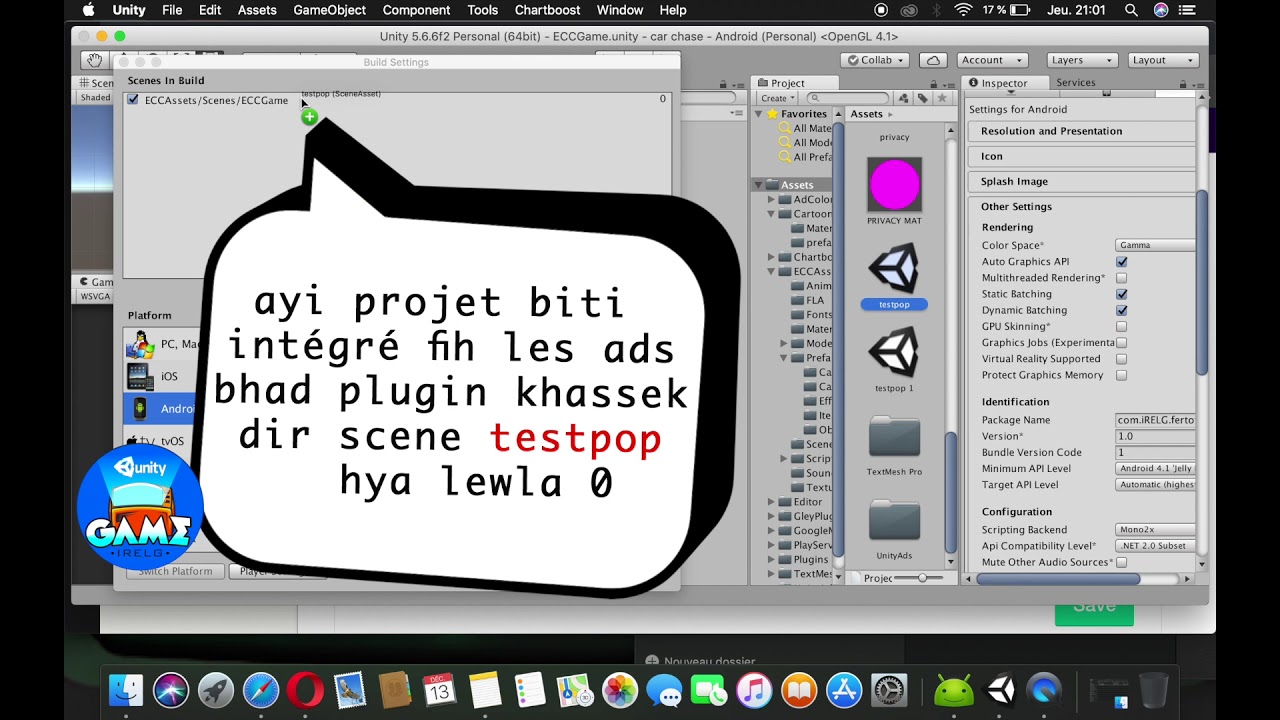This screenshot has height=720, width=1280.
Task: Expand the Editor folder in Assets tree
Action: [x=772, y=502]
